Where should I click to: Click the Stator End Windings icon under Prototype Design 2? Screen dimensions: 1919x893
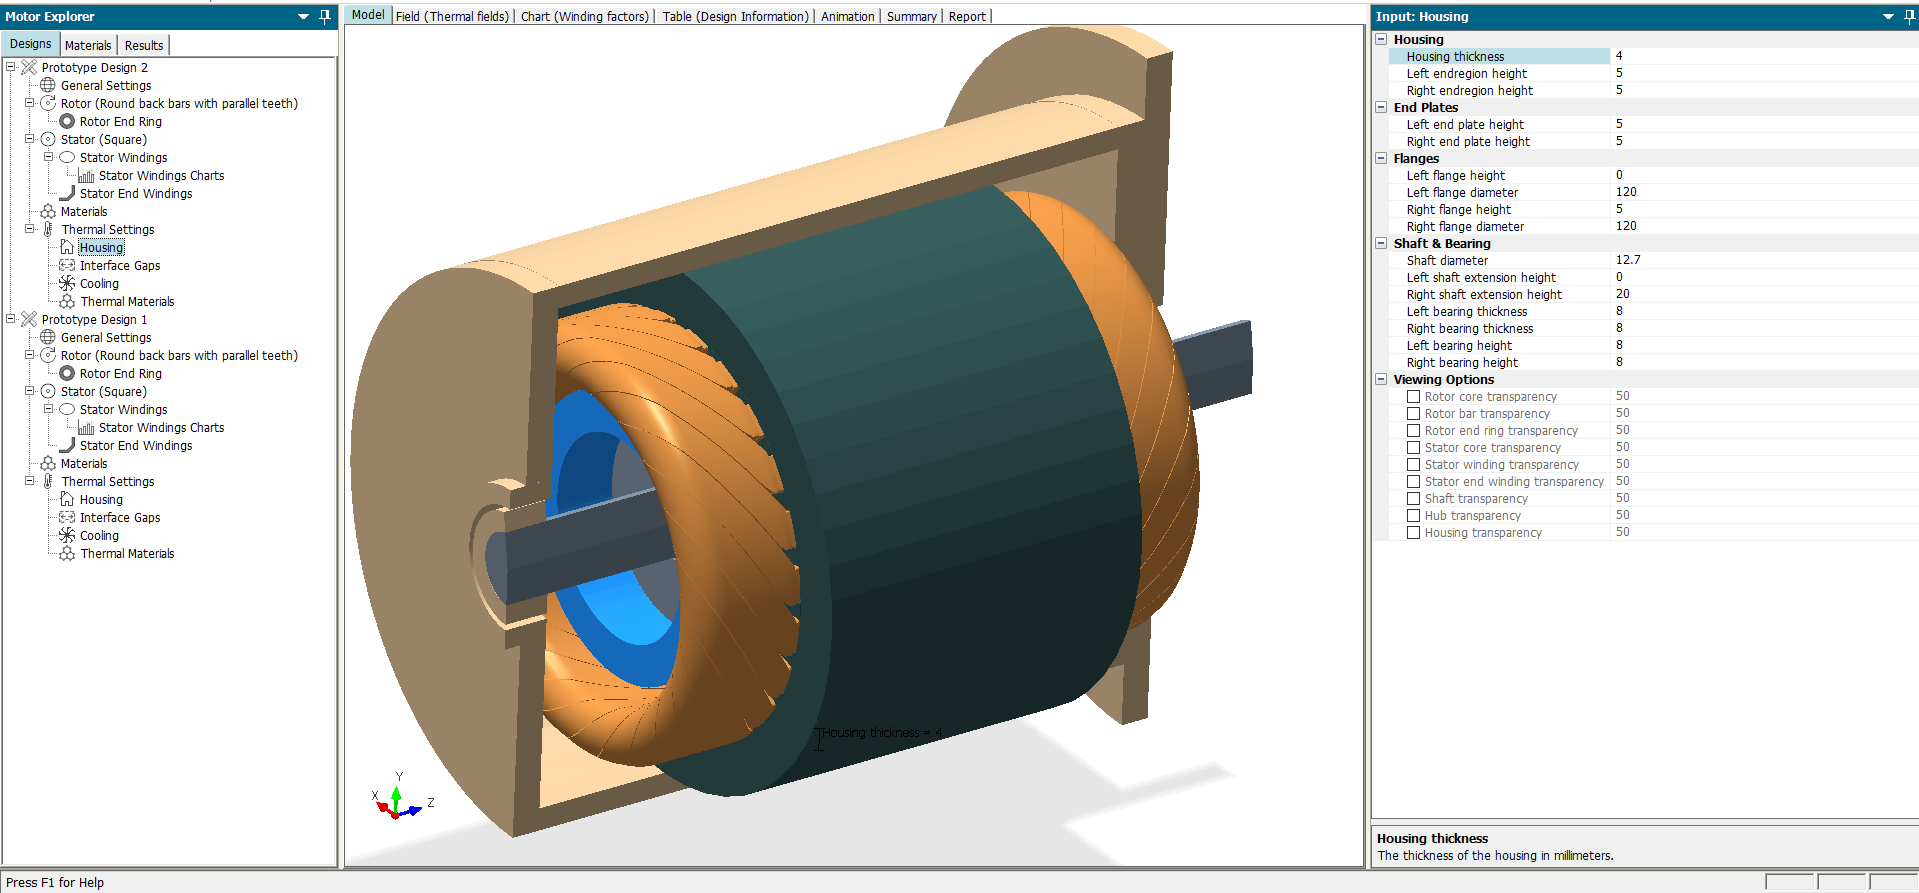pos(67,193)
